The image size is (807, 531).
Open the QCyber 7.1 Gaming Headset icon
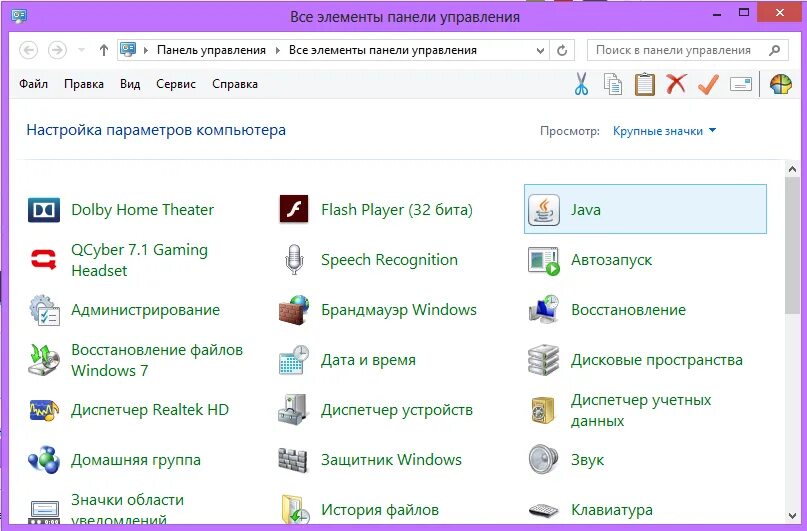(x=44, y=259)
